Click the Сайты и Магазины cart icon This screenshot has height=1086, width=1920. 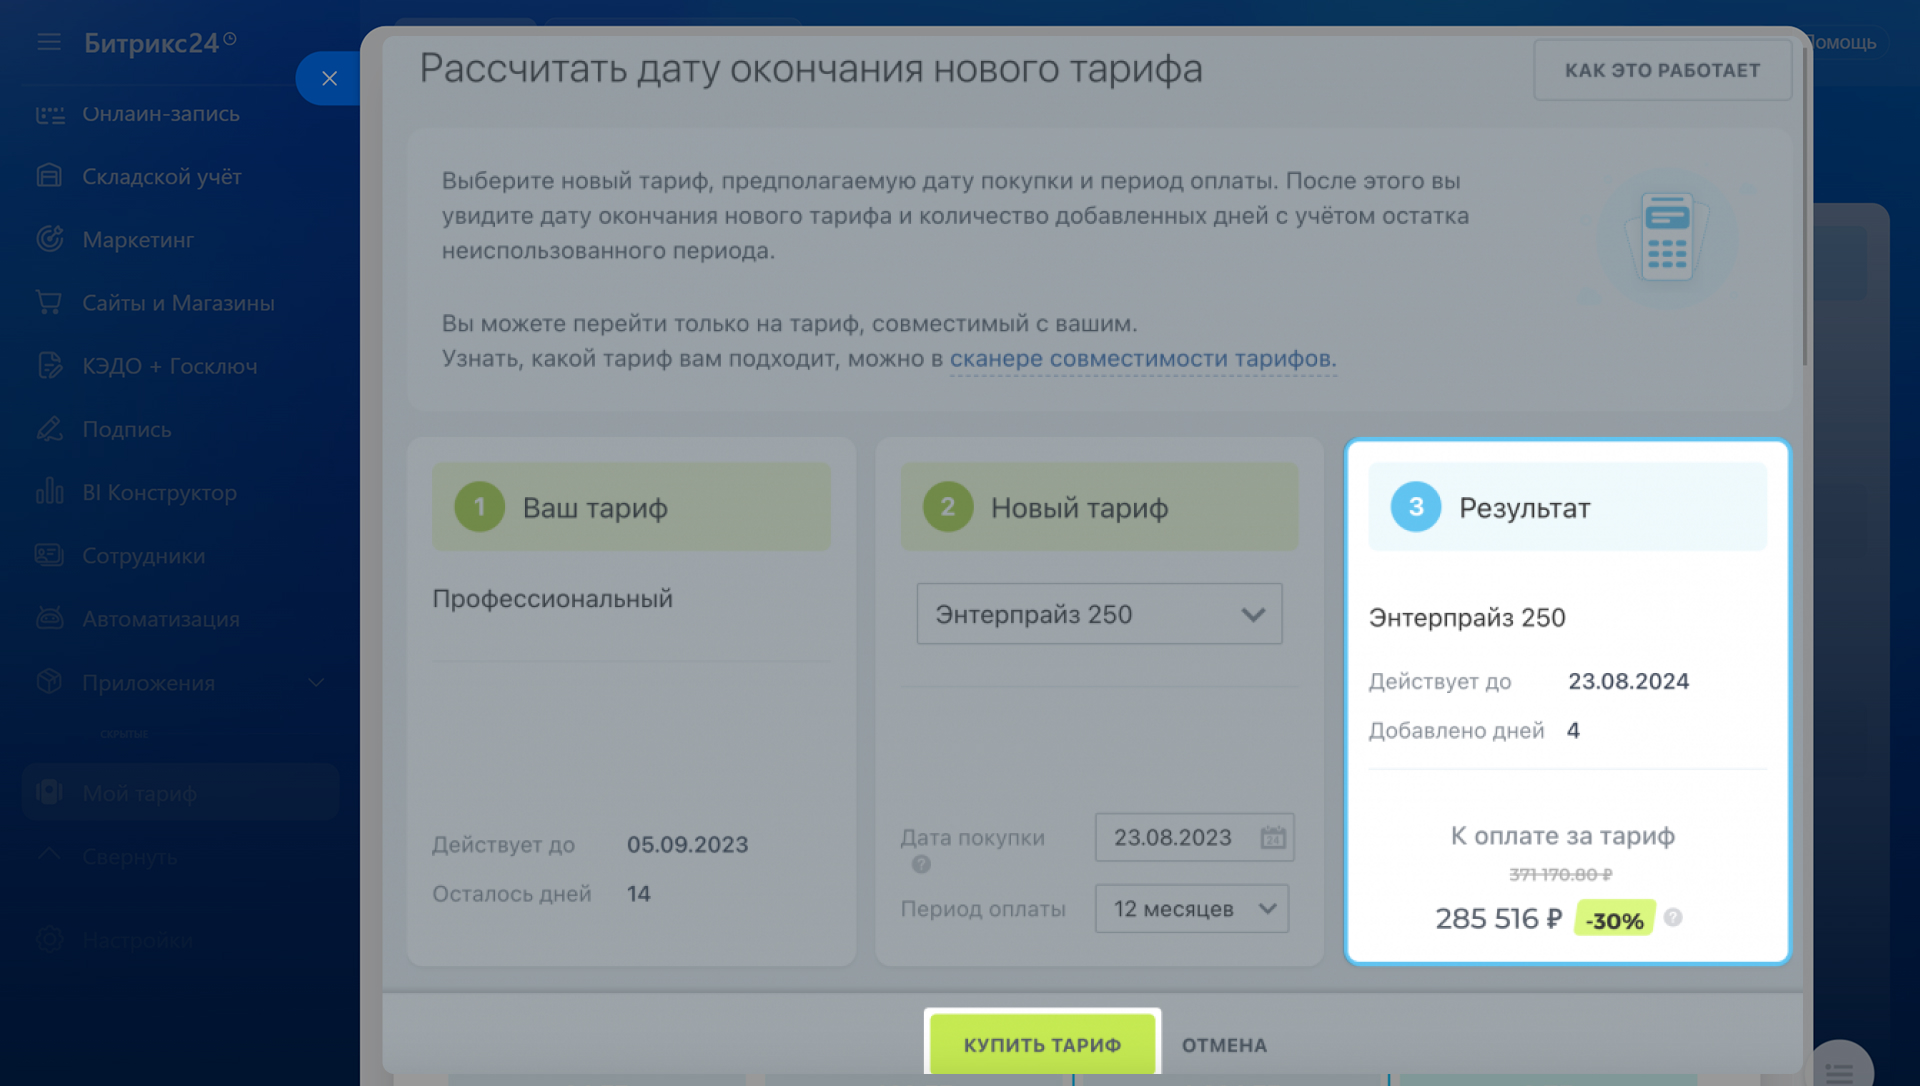pos(49,302)
